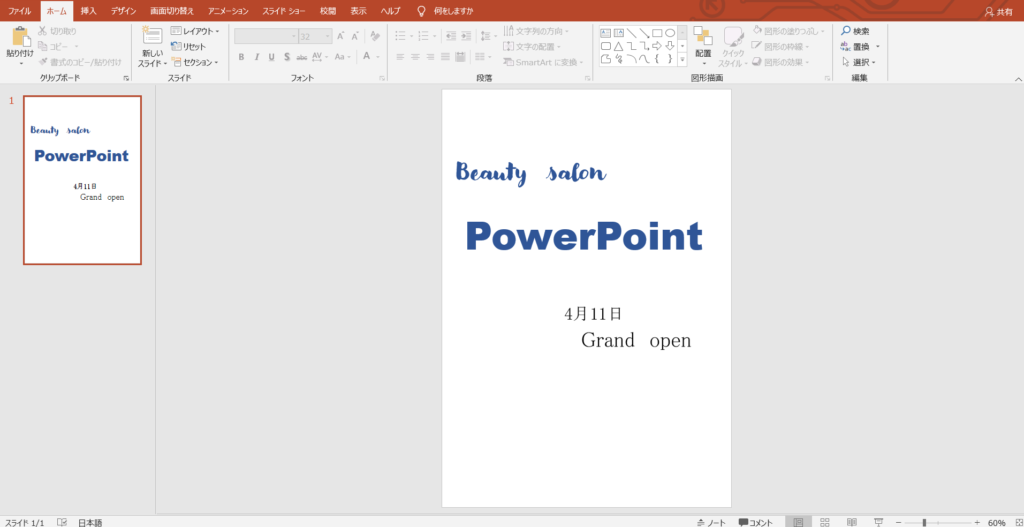The width and height of the screenshot is (1024, 527).
Task: Collapse the ribbon with the chevron
Action: (1017, 78)
